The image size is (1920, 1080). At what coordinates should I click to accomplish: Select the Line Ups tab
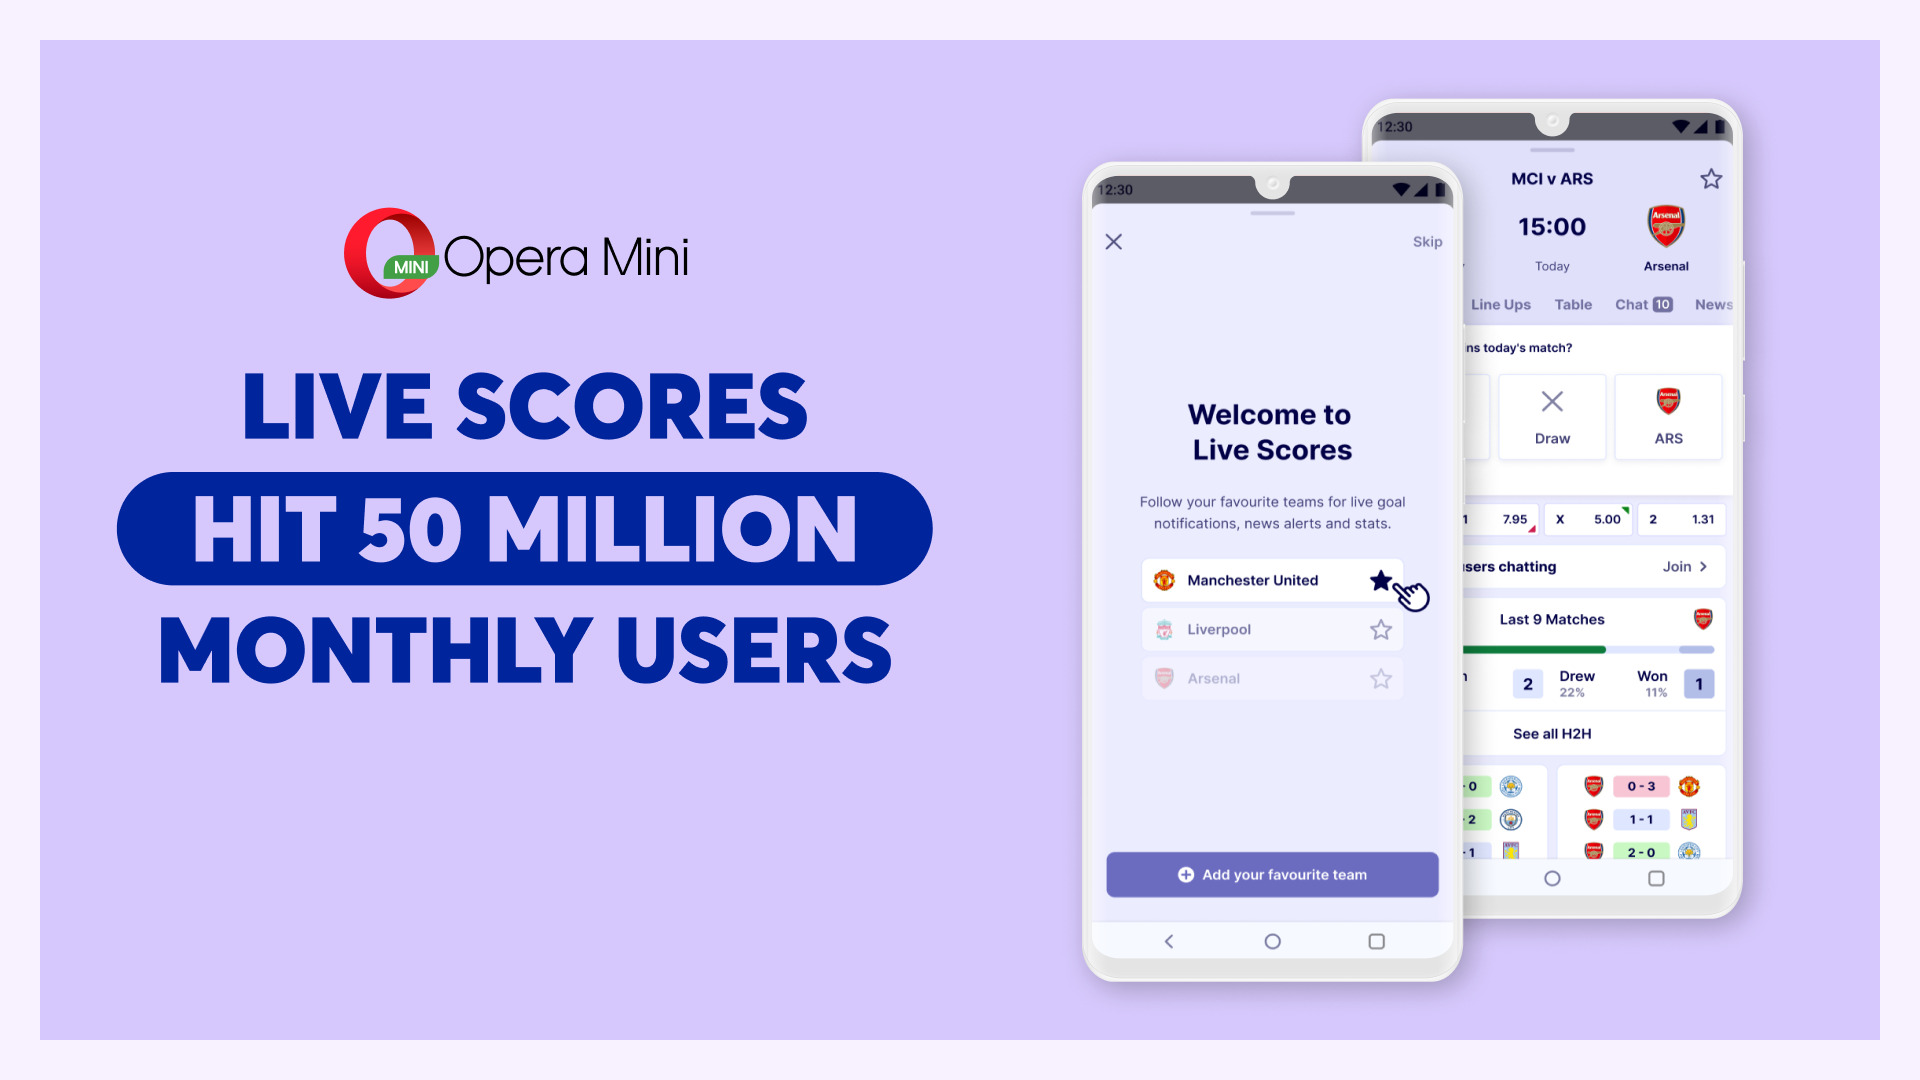[1499, 305]
